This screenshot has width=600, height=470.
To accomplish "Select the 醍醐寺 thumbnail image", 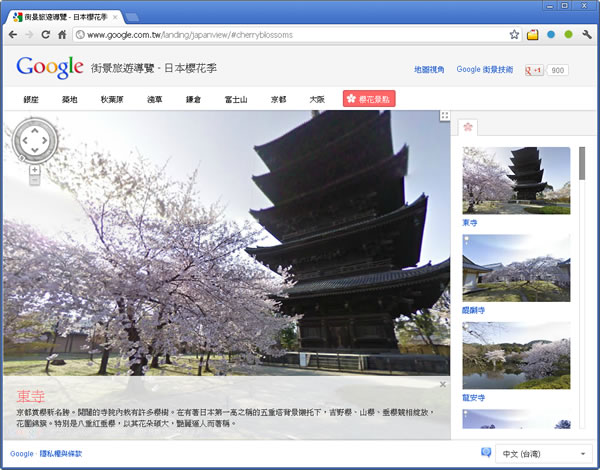I will (516, 268).
